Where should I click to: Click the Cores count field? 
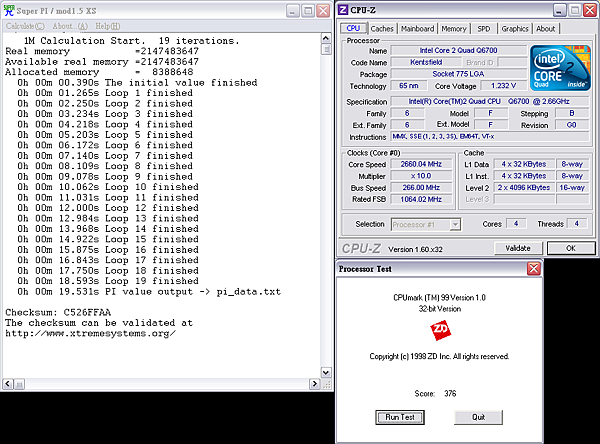[x=516, y=224]
